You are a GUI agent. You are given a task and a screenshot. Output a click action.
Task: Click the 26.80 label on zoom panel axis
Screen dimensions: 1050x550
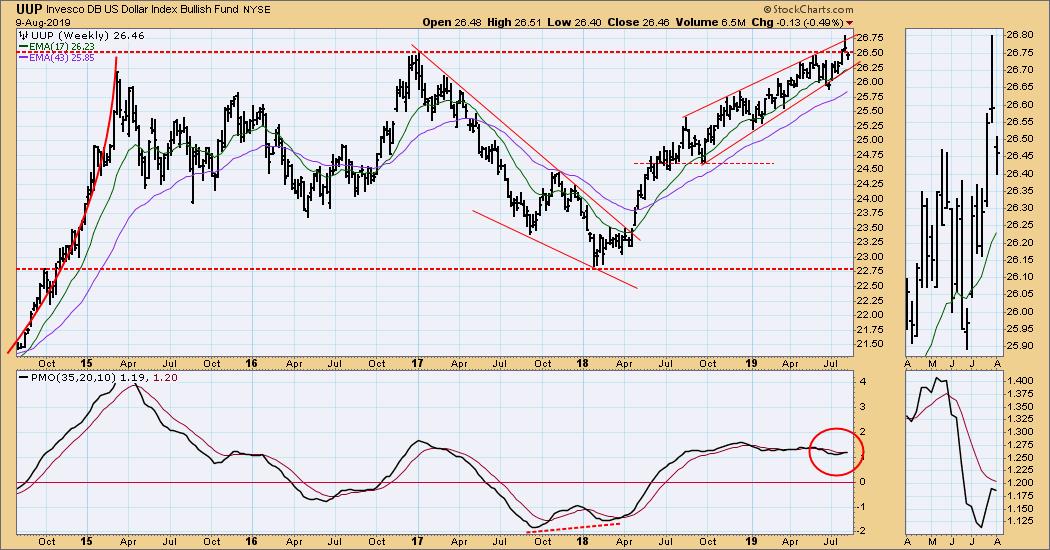pos(1019,35)
